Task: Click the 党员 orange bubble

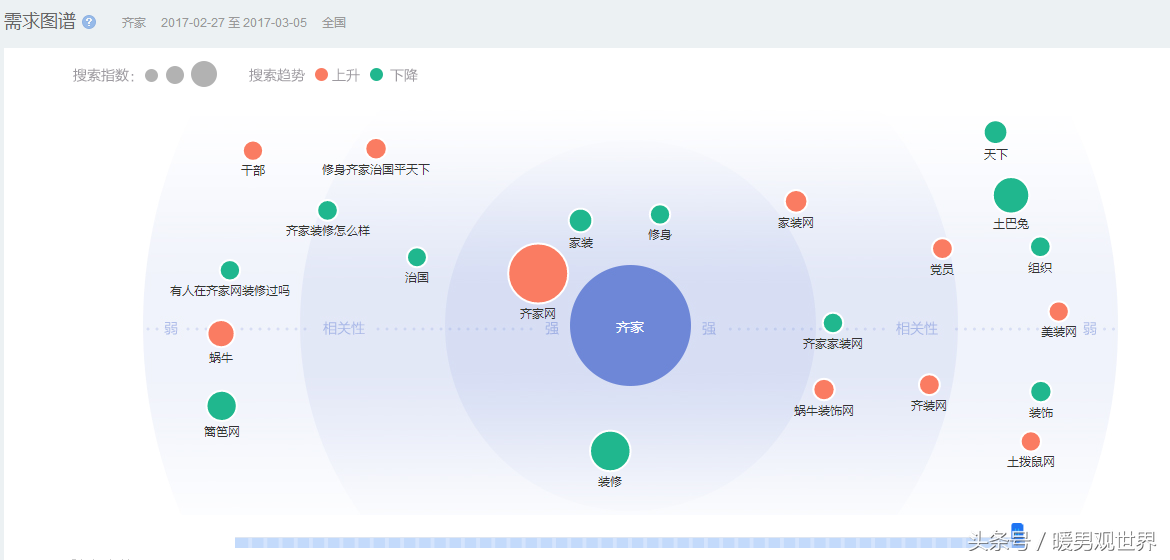Action: click(942, 249)
